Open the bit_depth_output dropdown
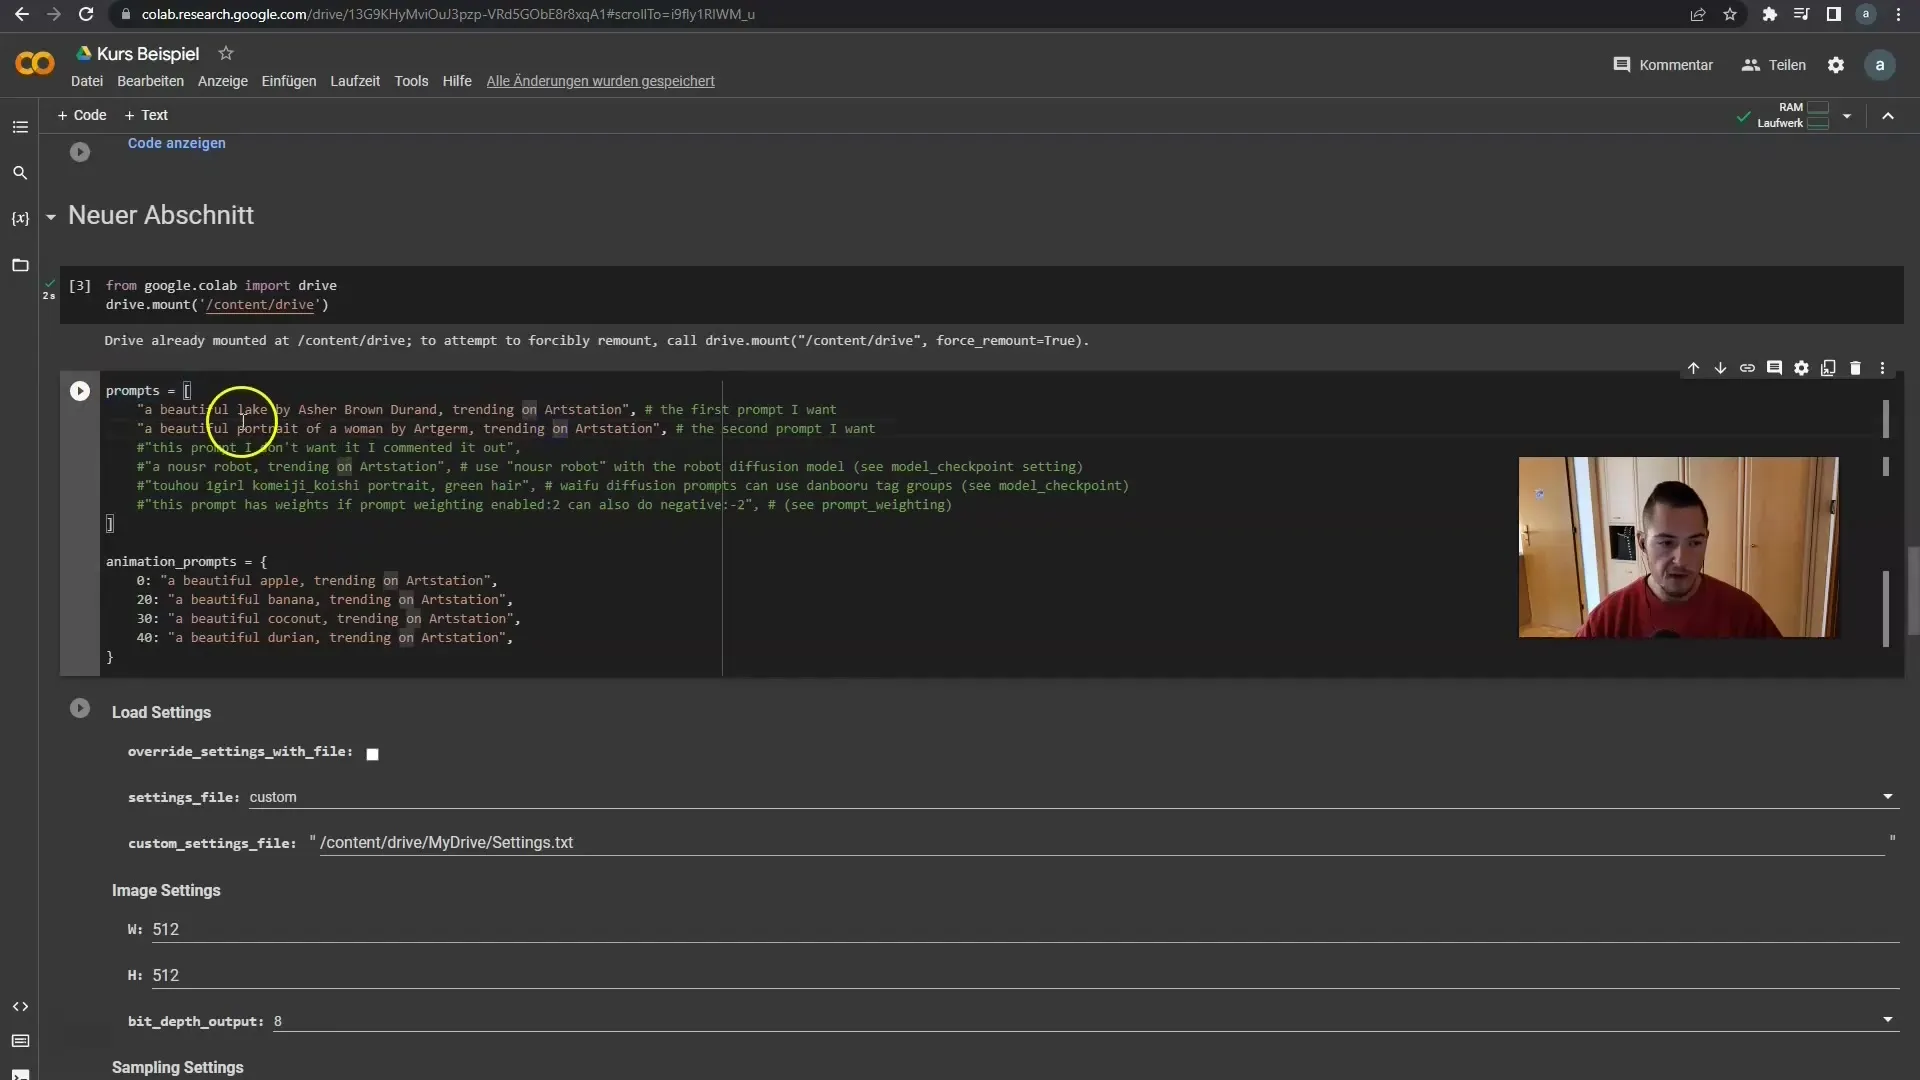The height and width of the screenshot is (1080, 1920). [x=1085, y=1021]
